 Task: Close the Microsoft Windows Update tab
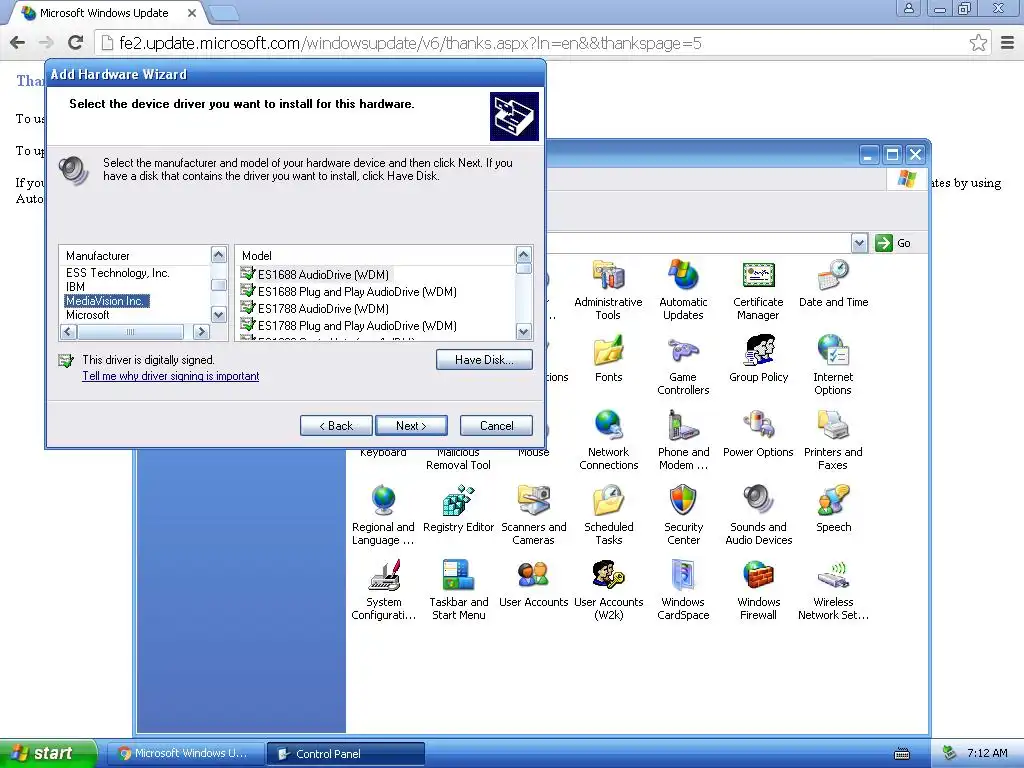[x=192, y=13]
